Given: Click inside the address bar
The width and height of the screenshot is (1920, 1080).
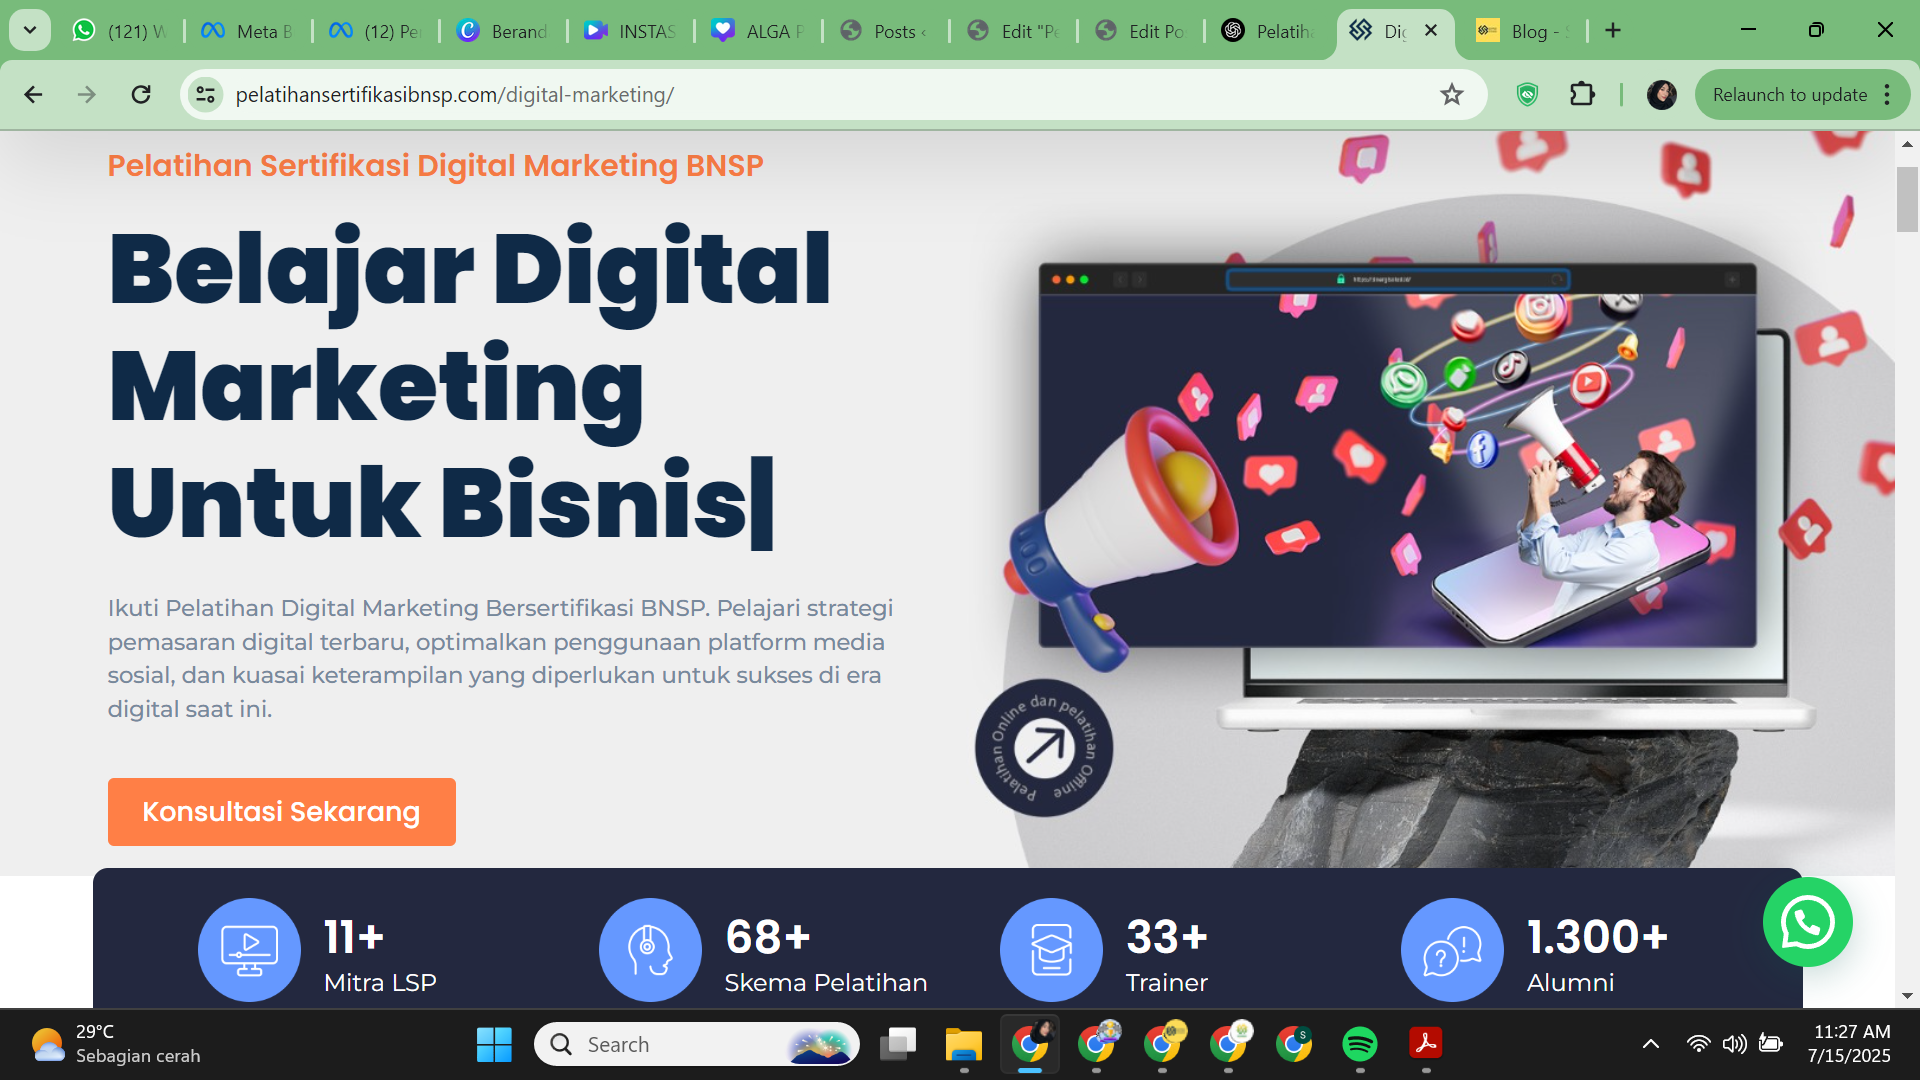Looking at the screenshot, I should 700,94.
